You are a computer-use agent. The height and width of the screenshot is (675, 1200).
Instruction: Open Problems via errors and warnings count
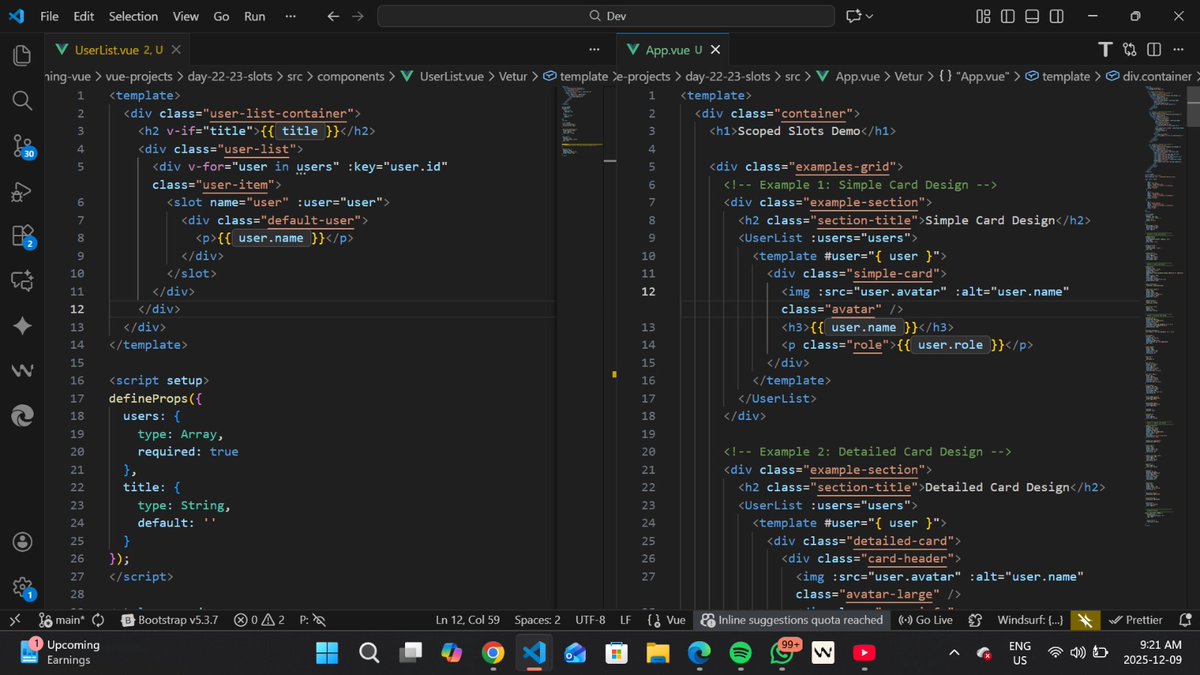tap(259, 620)
